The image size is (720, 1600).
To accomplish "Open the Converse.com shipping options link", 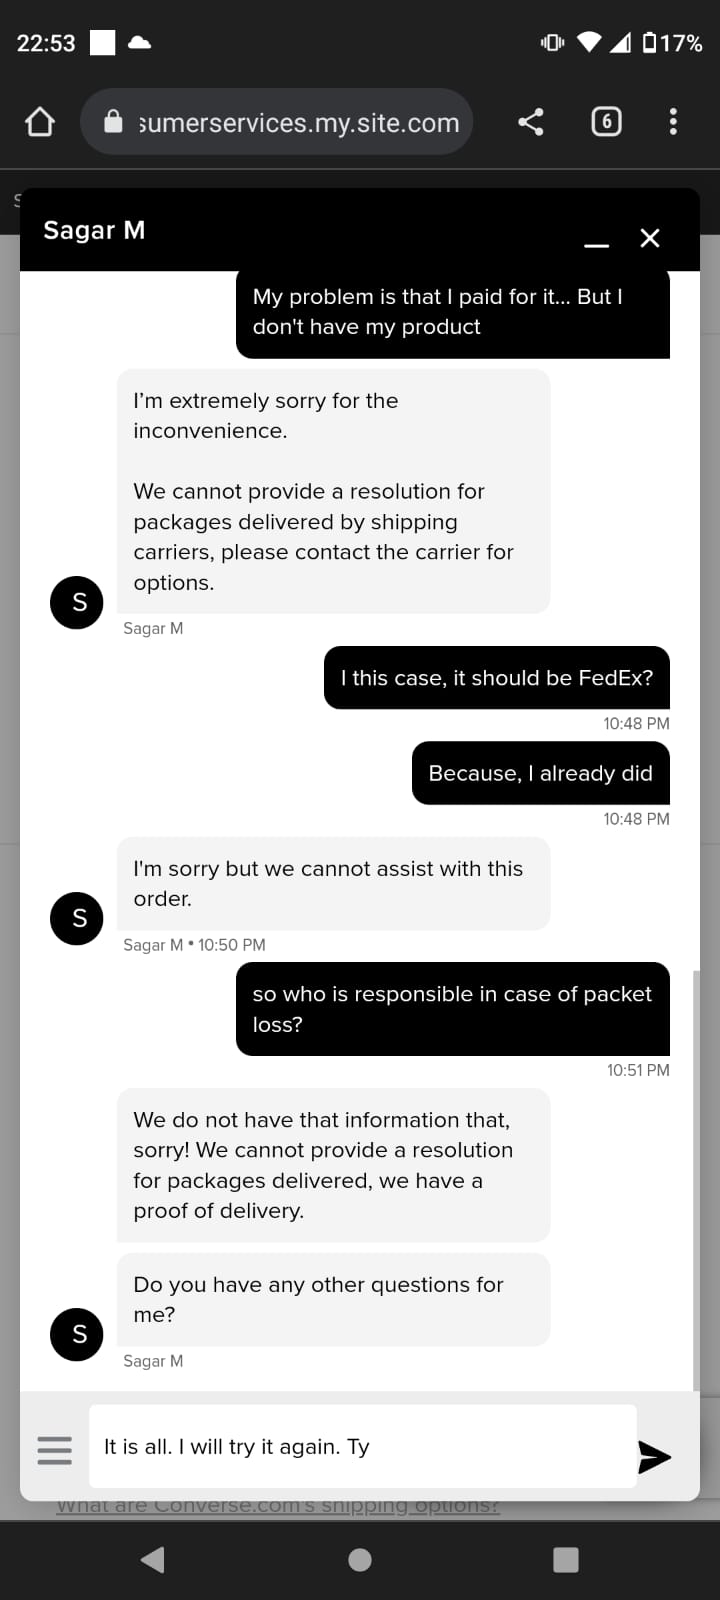I will tap(278, 1506).
